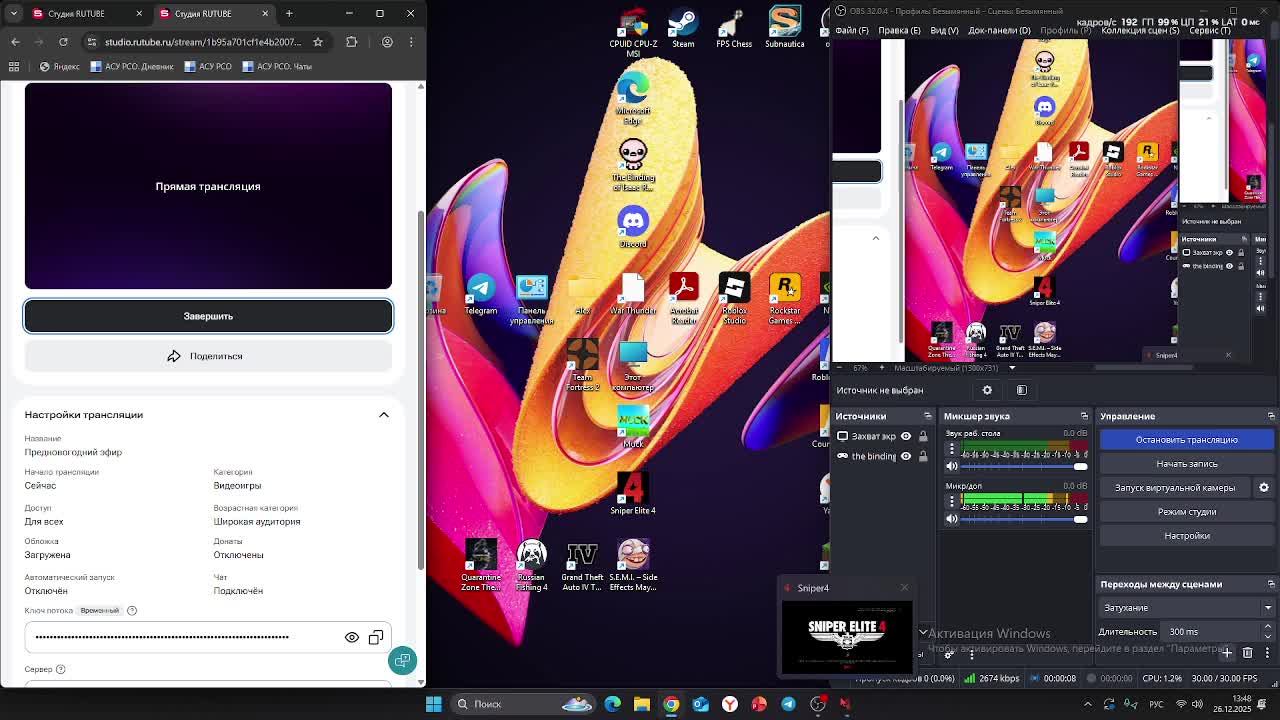Open Микр/доп audio options menu
Screen dimensions: 1280x720
coord(952,501)
